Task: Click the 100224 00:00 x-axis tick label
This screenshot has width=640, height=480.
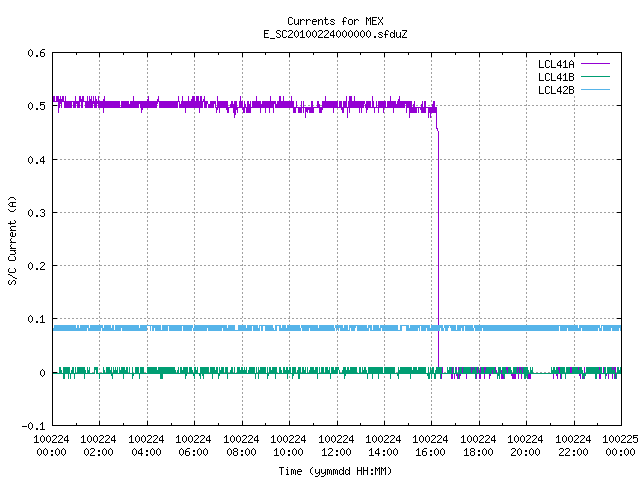Action: tap(51, 446)
